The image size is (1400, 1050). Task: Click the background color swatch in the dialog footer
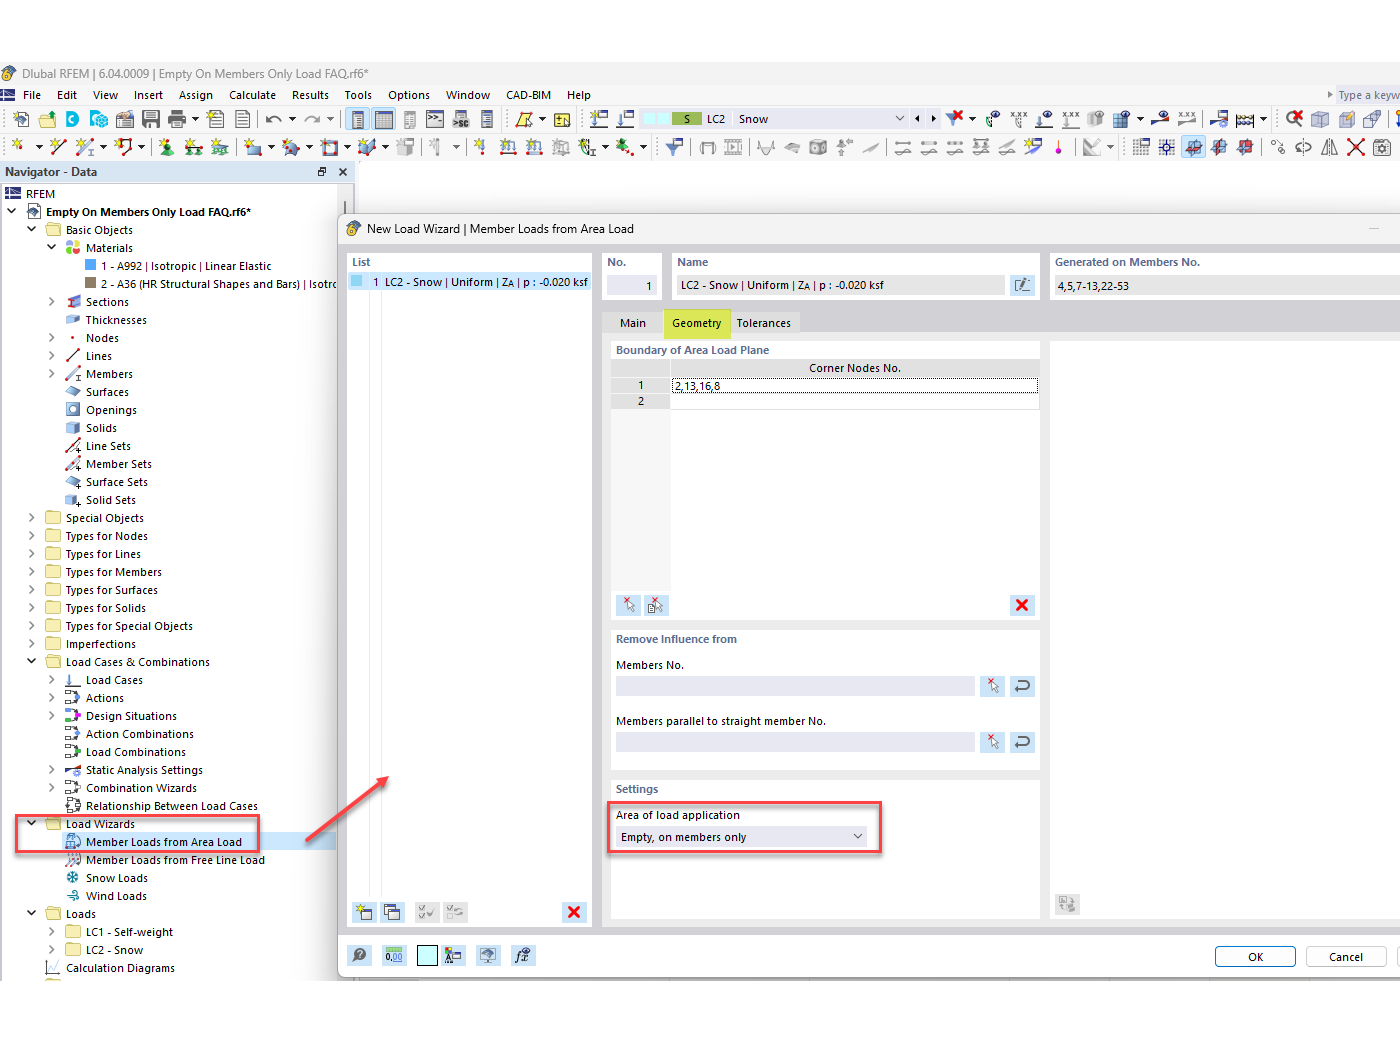point(427,955)
